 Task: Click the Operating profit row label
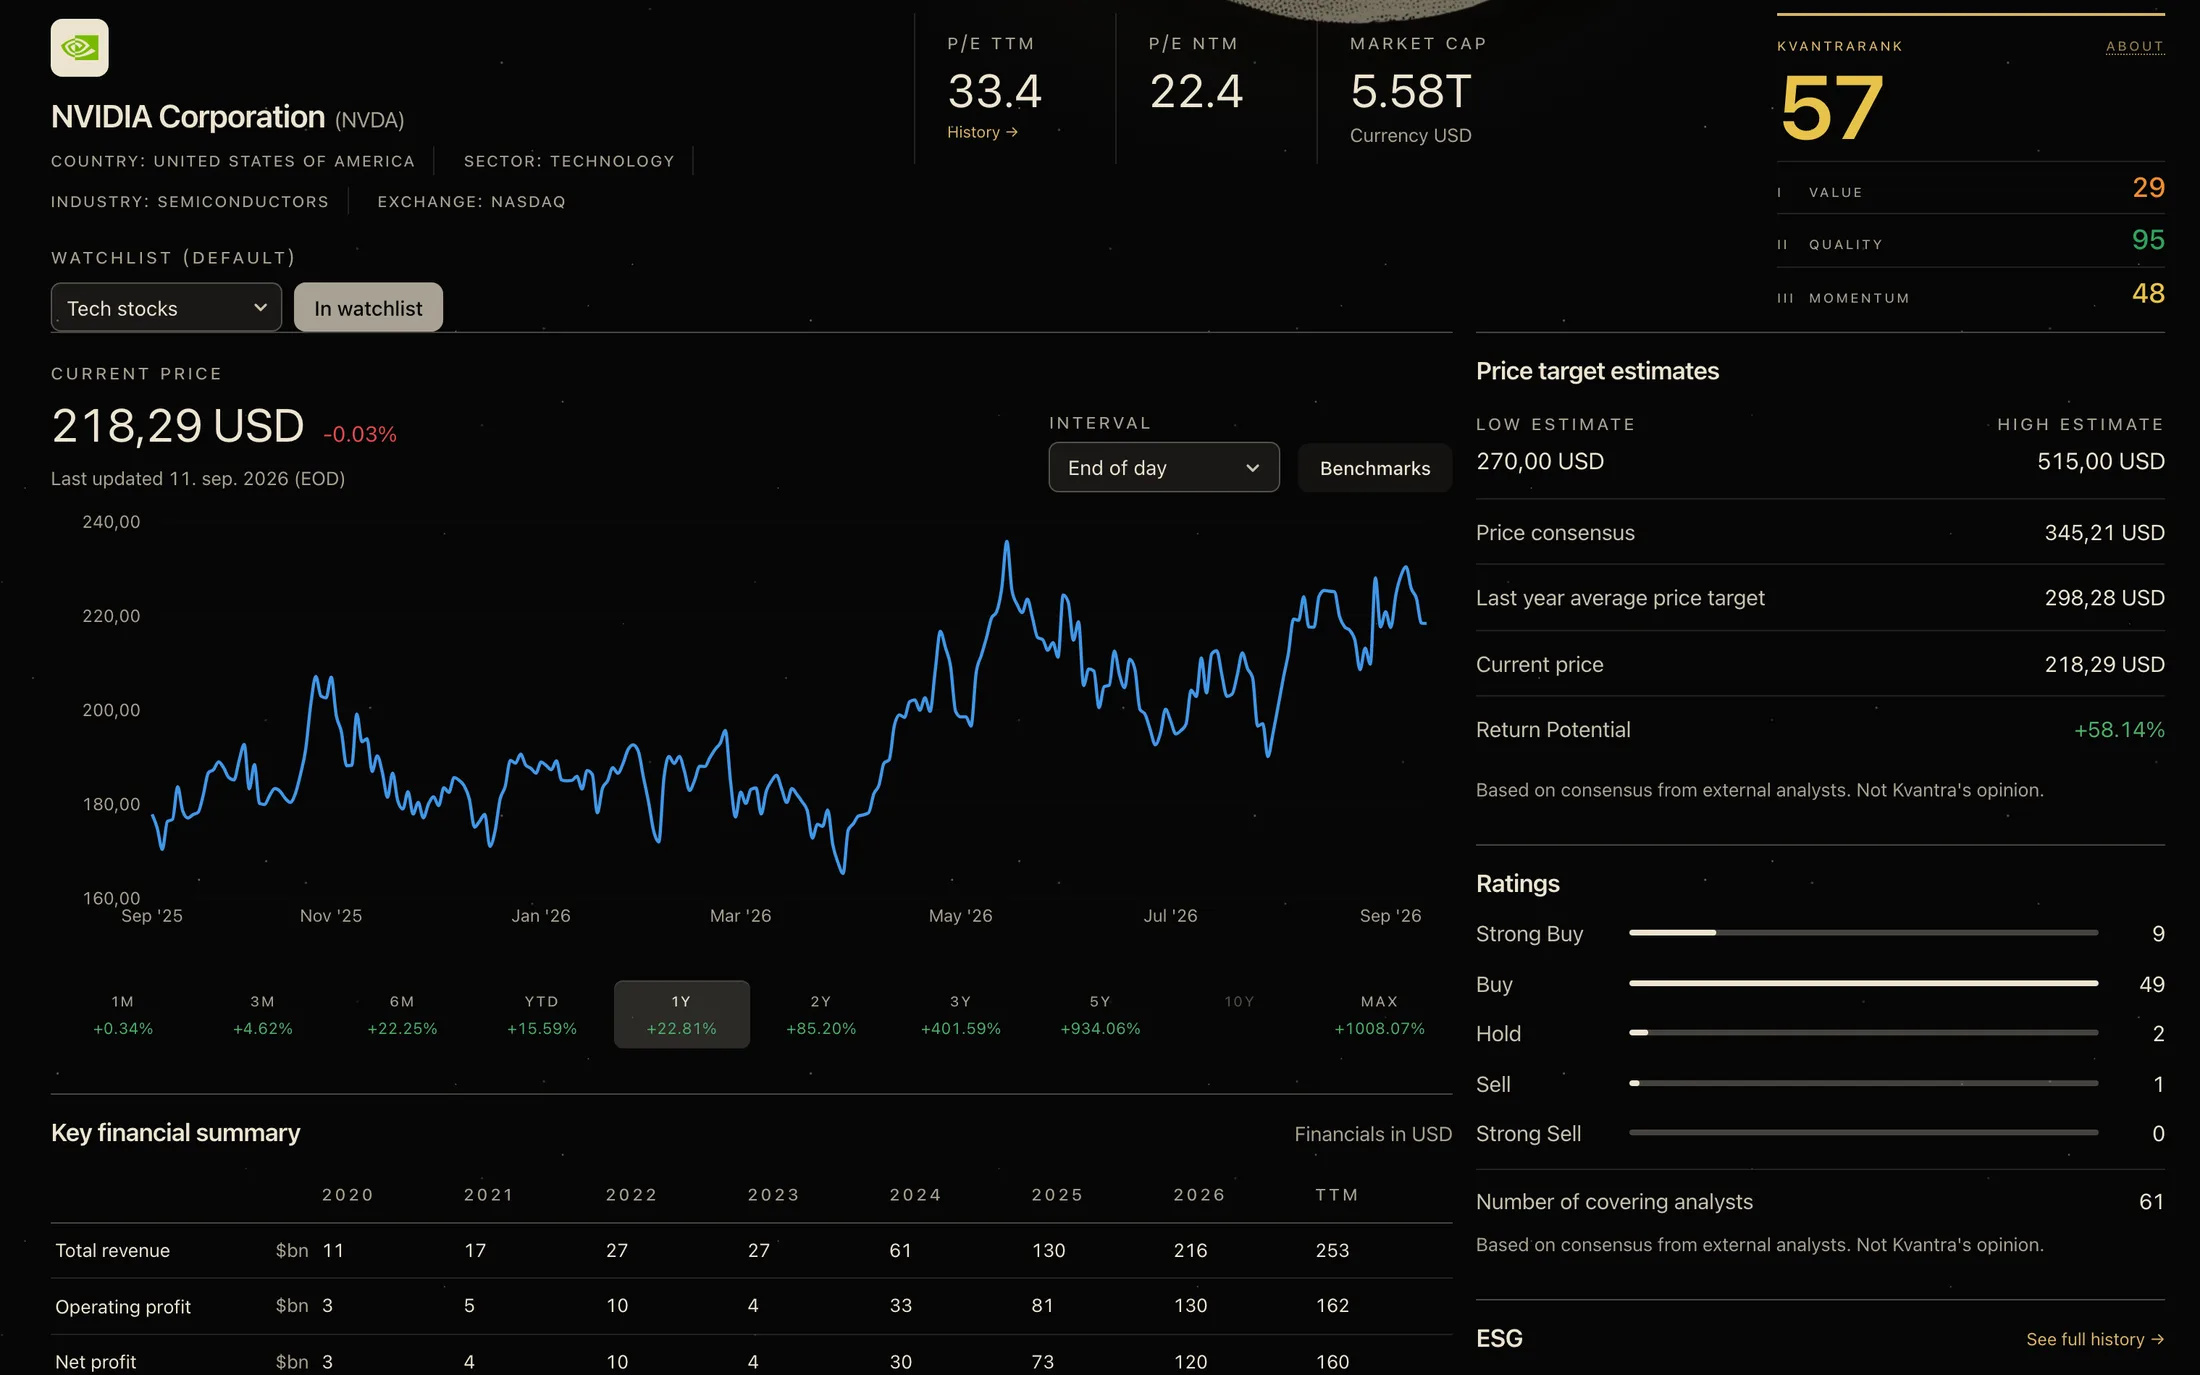(x=123, y=1307)
